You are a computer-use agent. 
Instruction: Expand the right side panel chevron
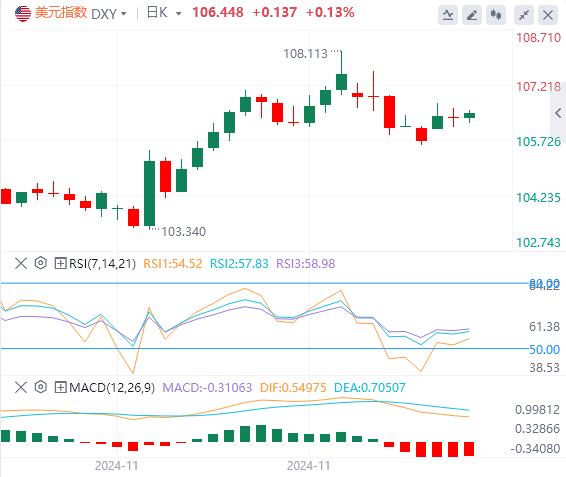tap(558, 113)
